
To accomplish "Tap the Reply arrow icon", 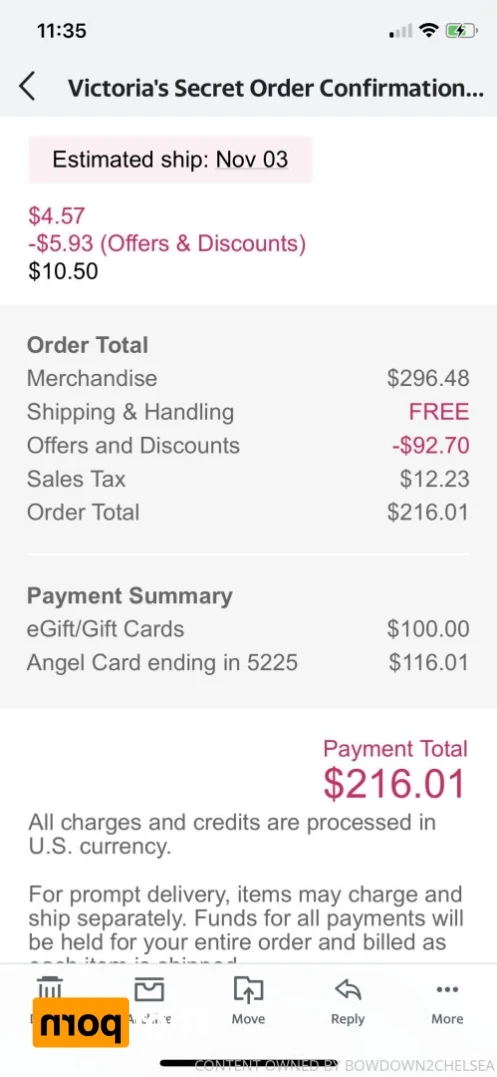I will point(347,989).
